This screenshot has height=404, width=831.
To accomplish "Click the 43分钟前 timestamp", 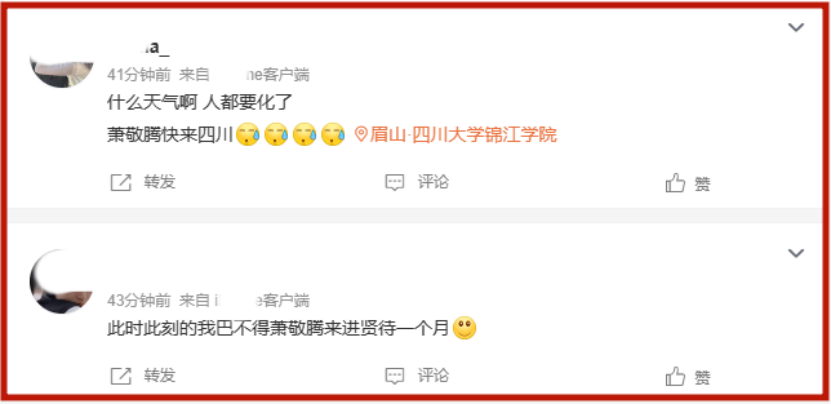I will tap(139, 301).
